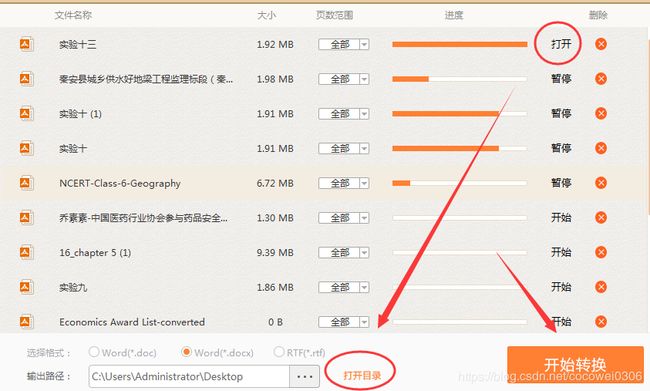The height and width of the screenshot is (391, 650).
Task: Select Word(*.docx) output format
Action: 187,352
